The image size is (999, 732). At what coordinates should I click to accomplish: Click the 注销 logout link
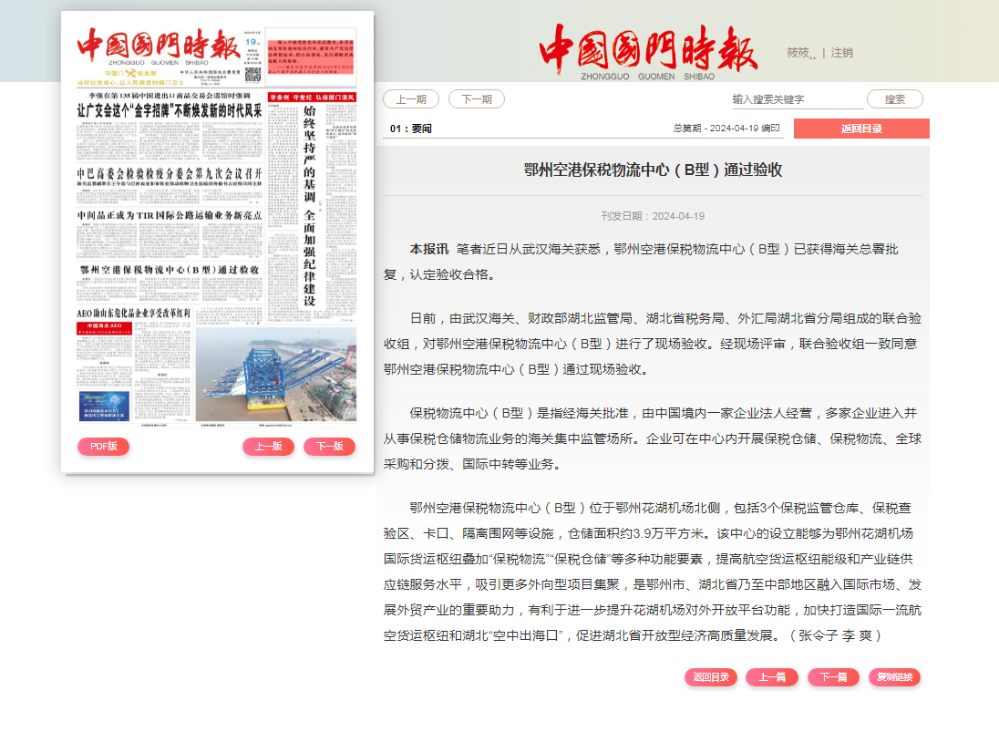pyautogui.click(x=842, y=53)
